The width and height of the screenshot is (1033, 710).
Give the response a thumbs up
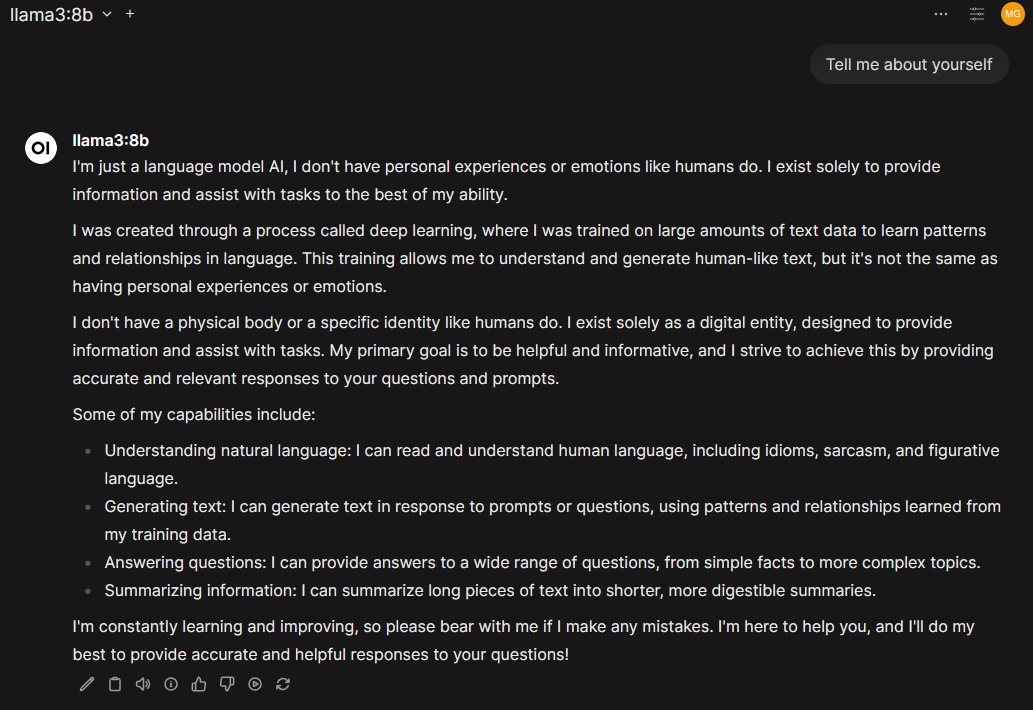(x=199, y=685)
